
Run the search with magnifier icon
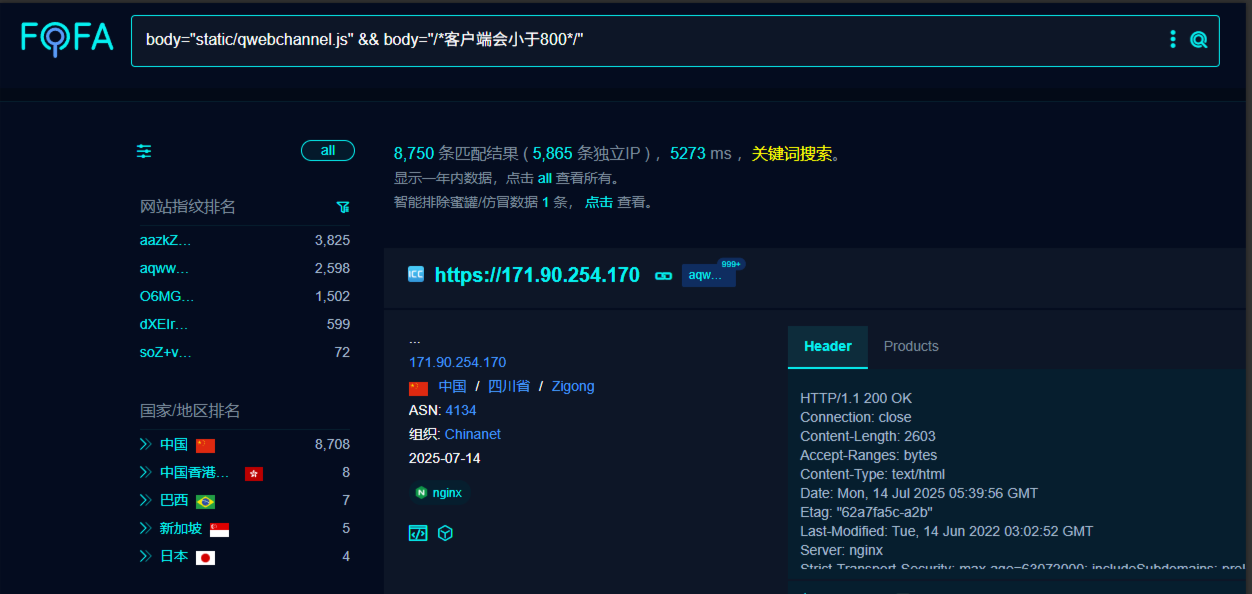point(1198,40)
